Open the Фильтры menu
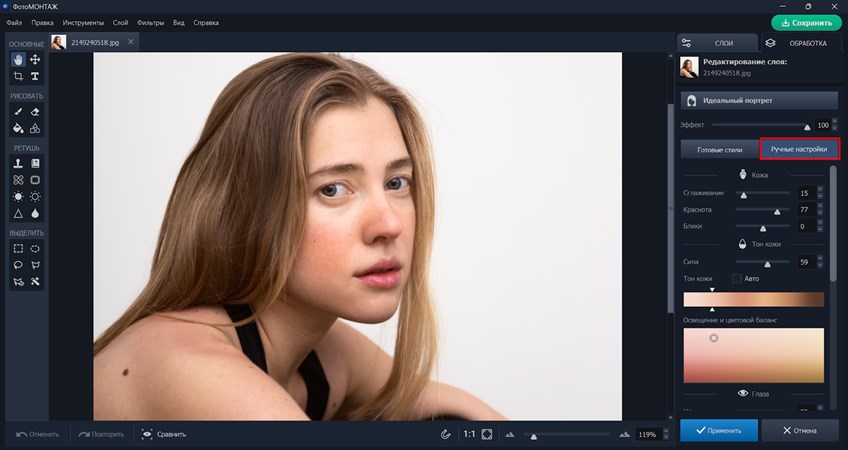Image resolution: width=848 pixels, height=450 pixels. [151, 22]
